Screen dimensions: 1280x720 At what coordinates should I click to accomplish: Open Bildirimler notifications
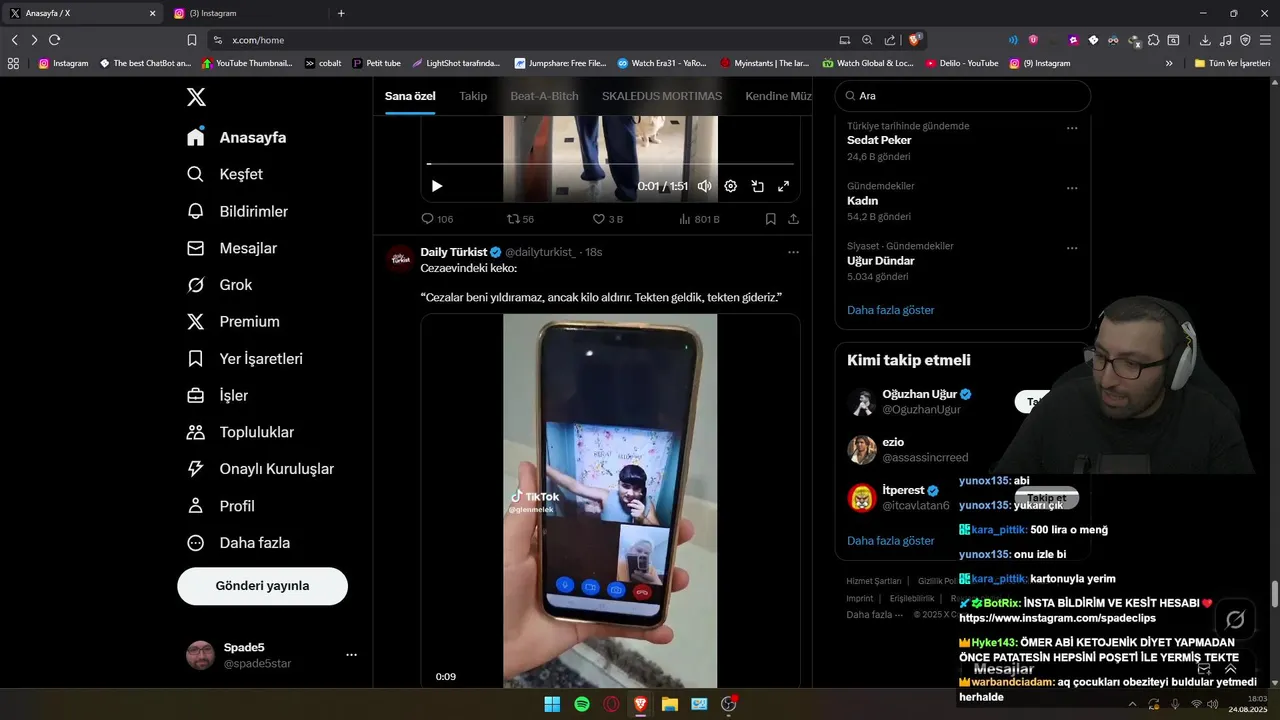pos(238,211)
